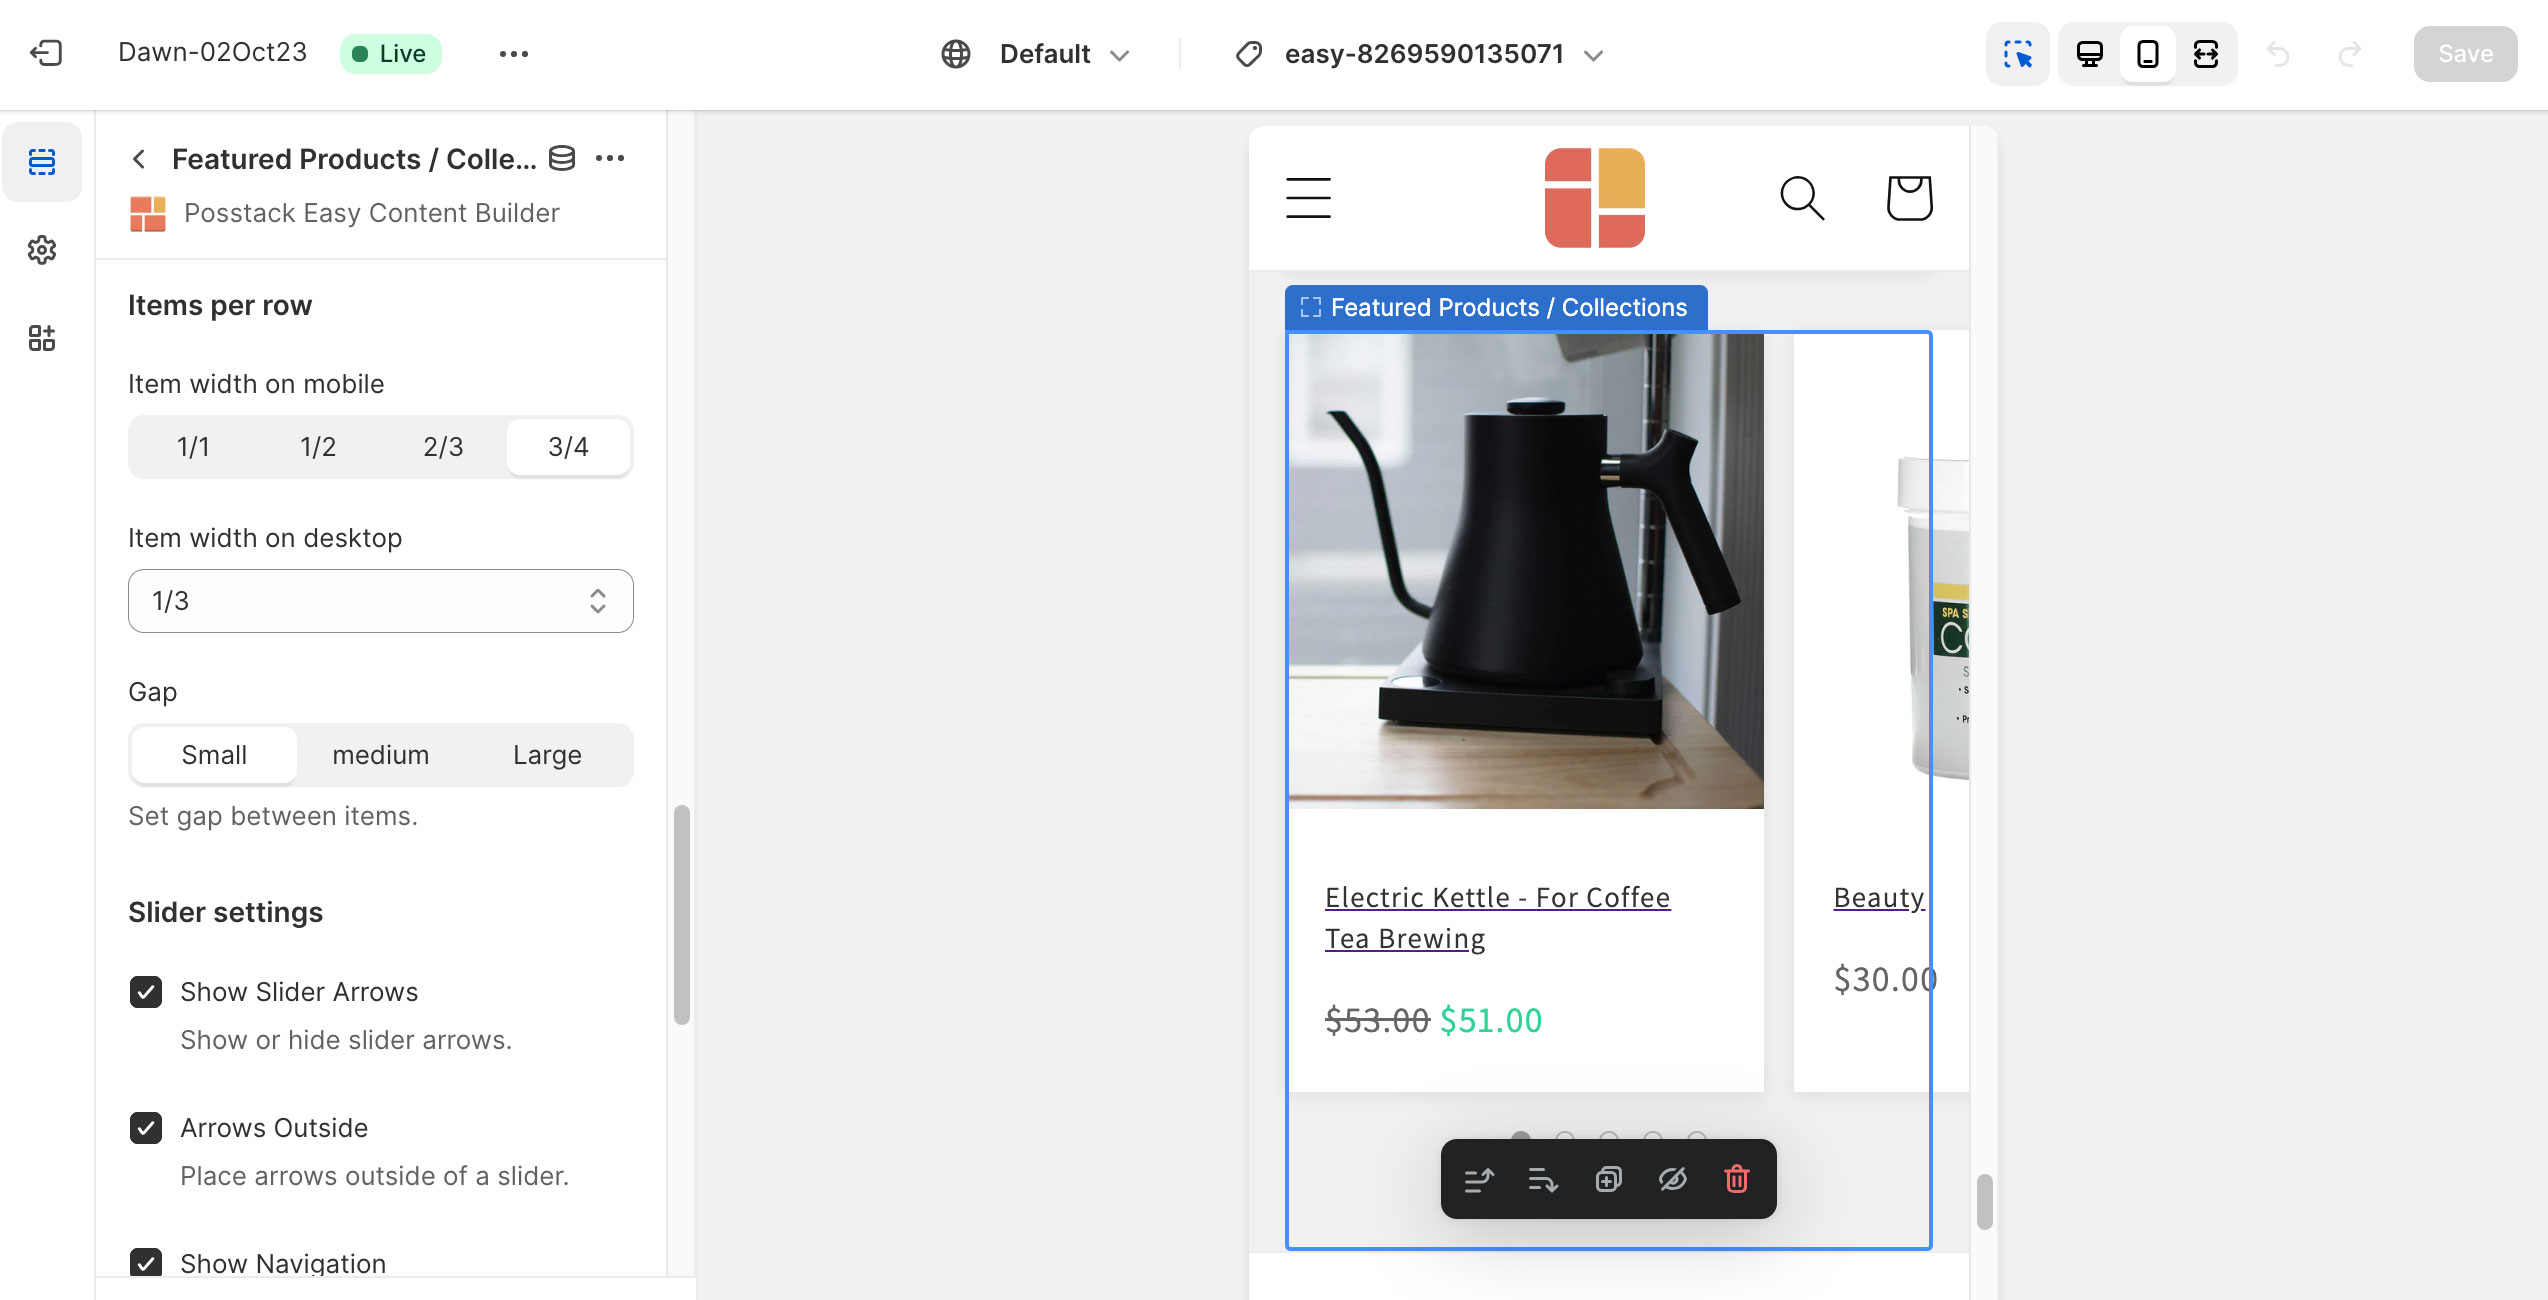
Task: Click the electric kettle product image
Action: click(1526, 570)
